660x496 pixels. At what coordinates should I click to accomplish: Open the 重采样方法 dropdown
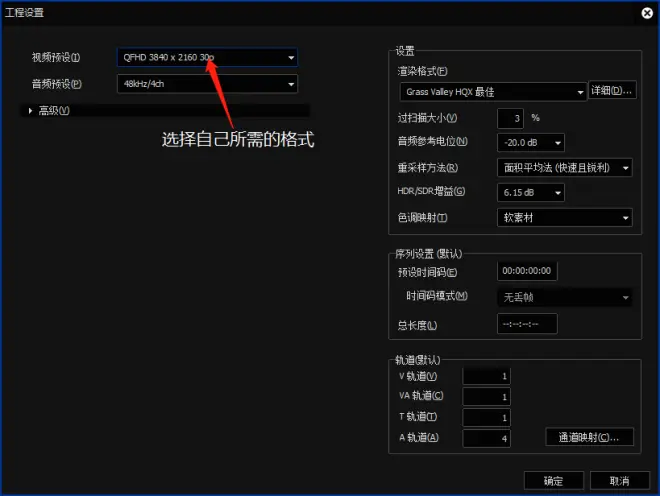coord(564,168)
